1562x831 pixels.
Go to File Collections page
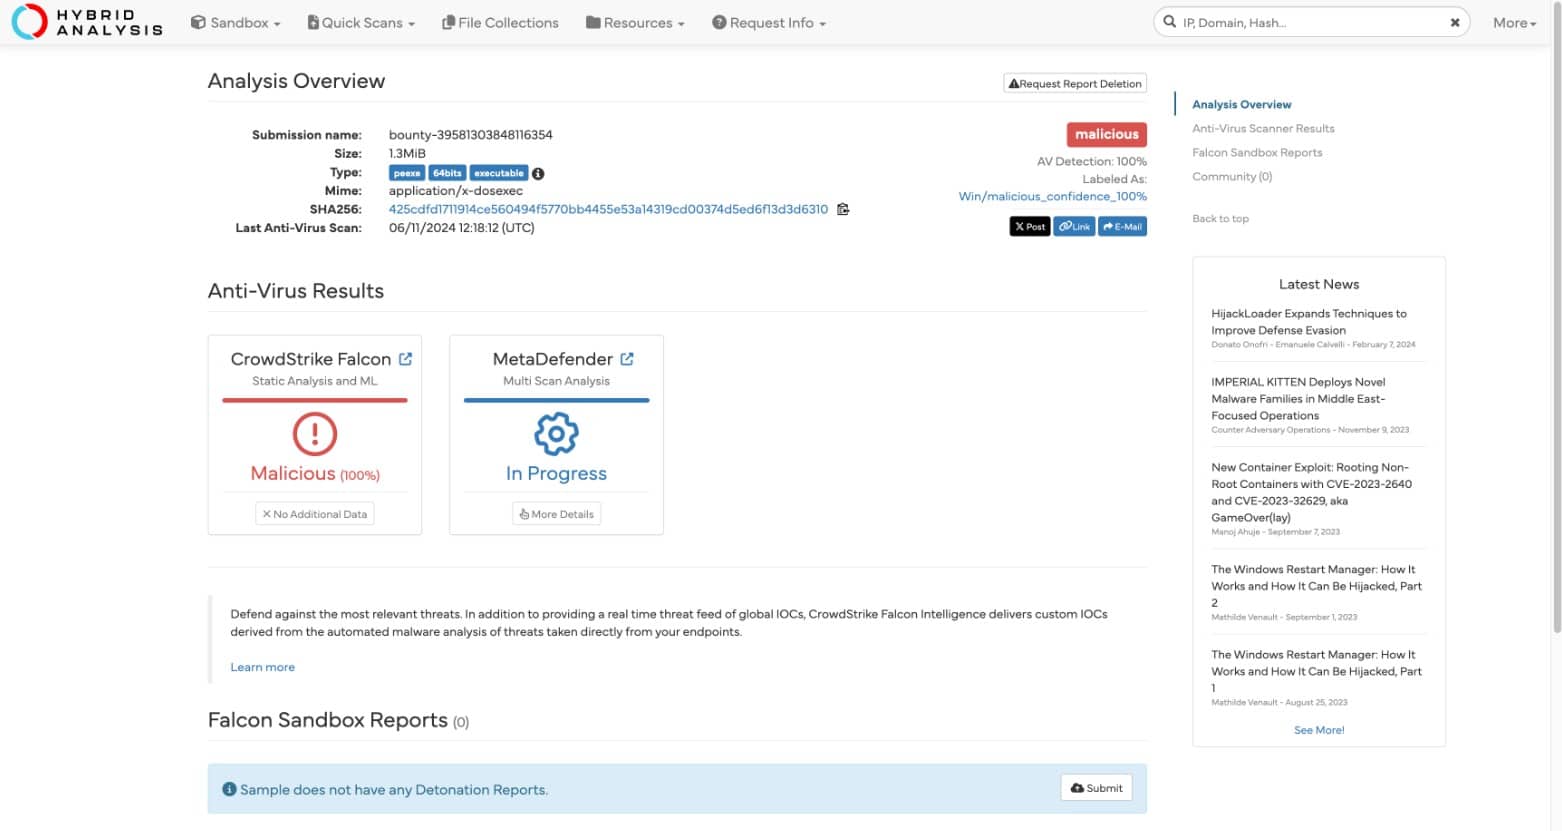(500, 22)
